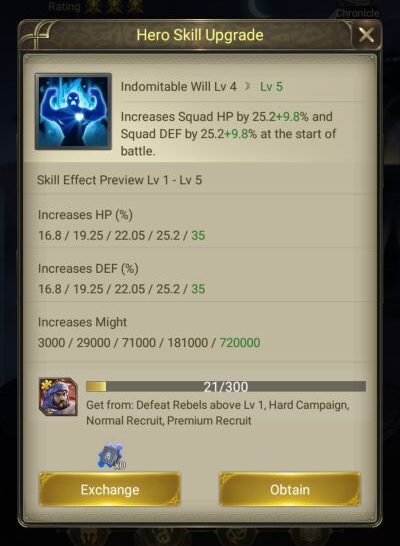Click the blue exchange shard icon
The width and height of the screenshot is (400, 546).
[x=111, y=456]
